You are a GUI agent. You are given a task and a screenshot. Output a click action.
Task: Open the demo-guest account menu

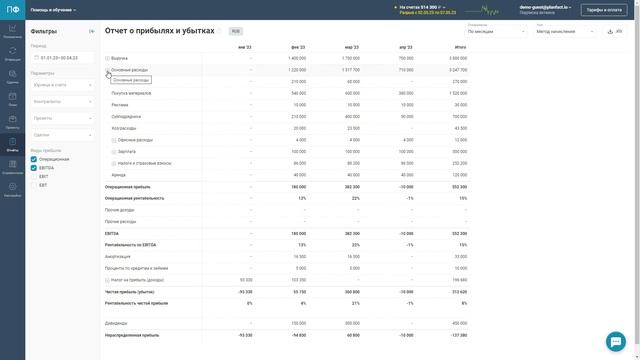pyautogui.click(x=545, y=7)
